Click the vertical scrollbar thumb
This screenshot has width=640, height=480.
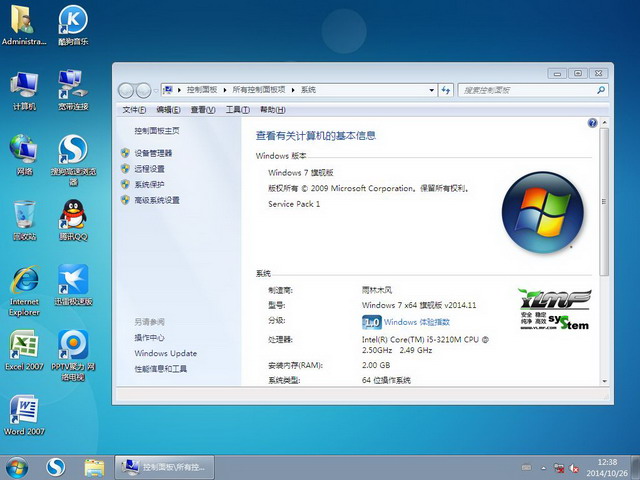click(604, 202)
